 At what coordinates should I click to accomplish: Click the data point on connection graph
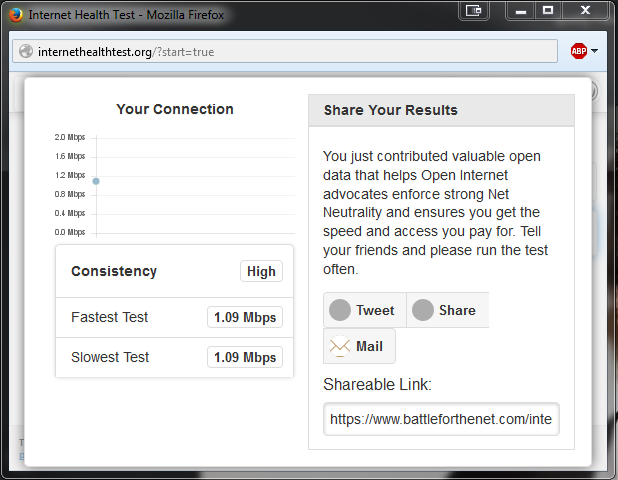pos(96,181)
